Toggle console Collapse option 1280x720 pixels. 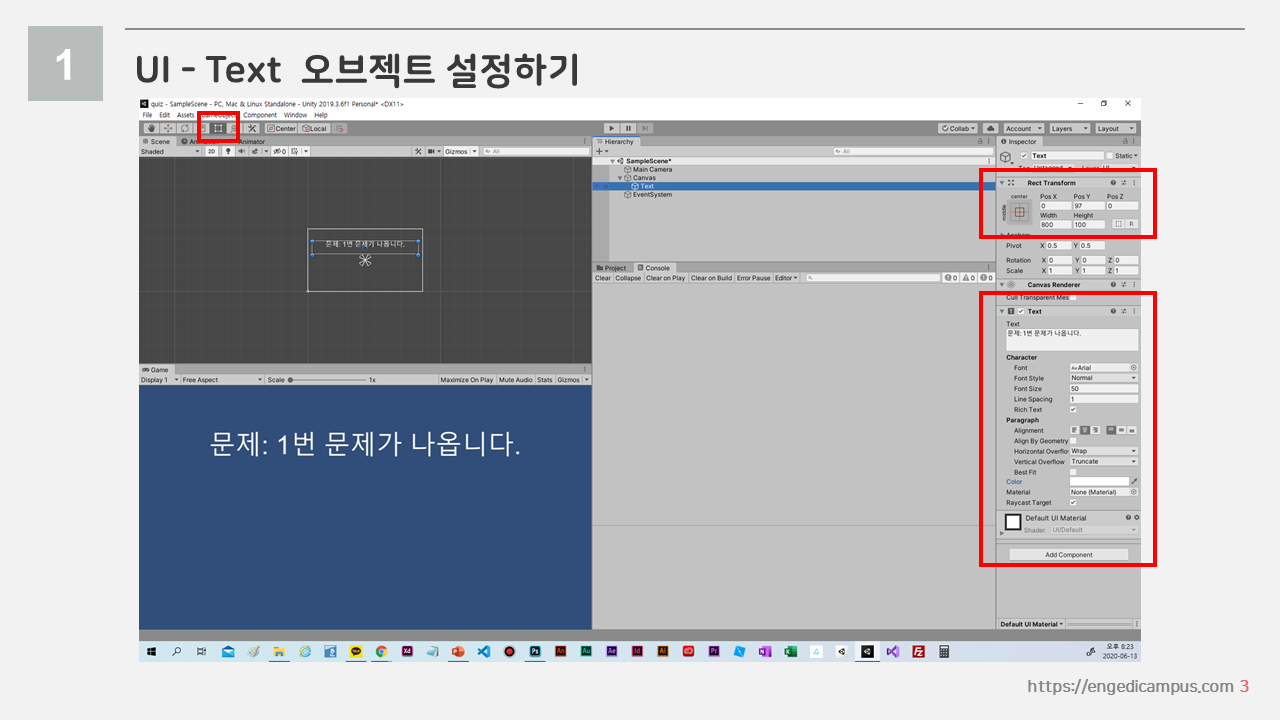[628, 278]
